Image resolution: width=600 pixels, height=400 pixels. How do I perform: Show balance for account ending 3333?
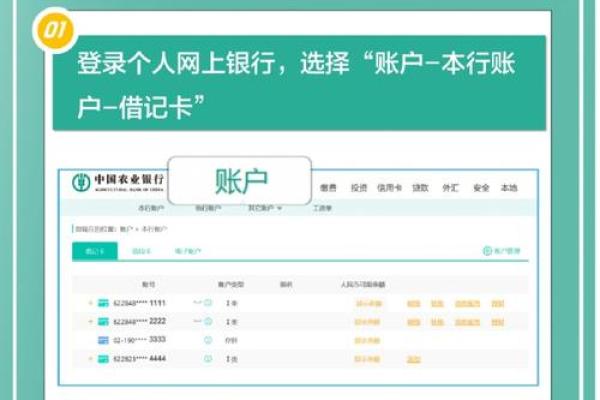click(367, 341)
